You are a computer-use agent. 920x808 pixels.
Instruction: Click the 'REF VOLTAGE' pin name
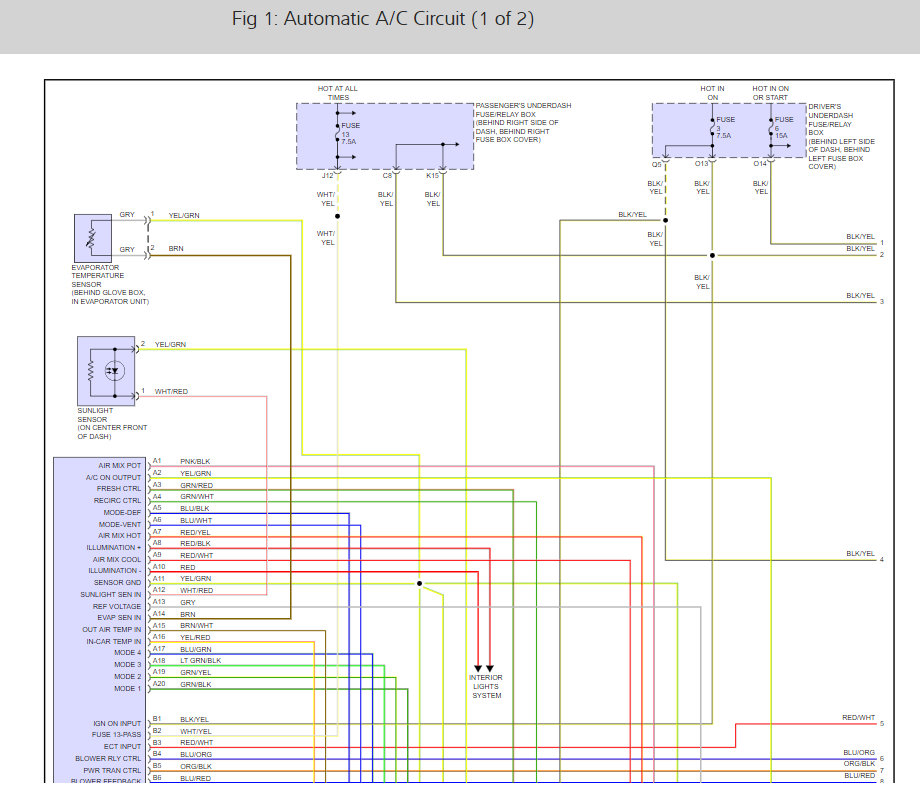[x=117, y=607]
